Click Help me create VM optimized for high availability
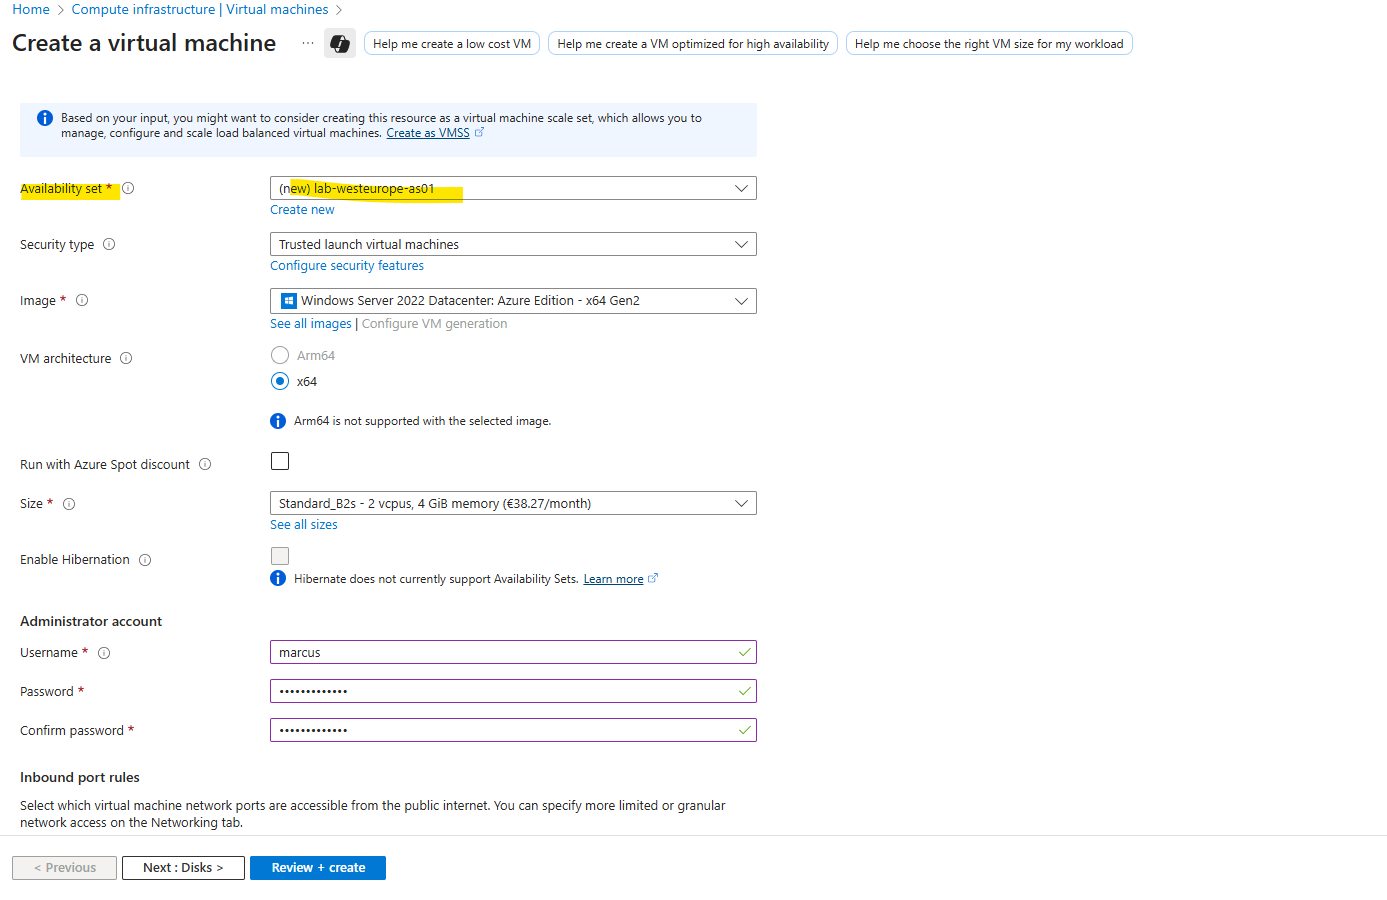Image resolution: width=1387 pixels, height=900 pixels. pyautogui.click(x=693, y=43)
